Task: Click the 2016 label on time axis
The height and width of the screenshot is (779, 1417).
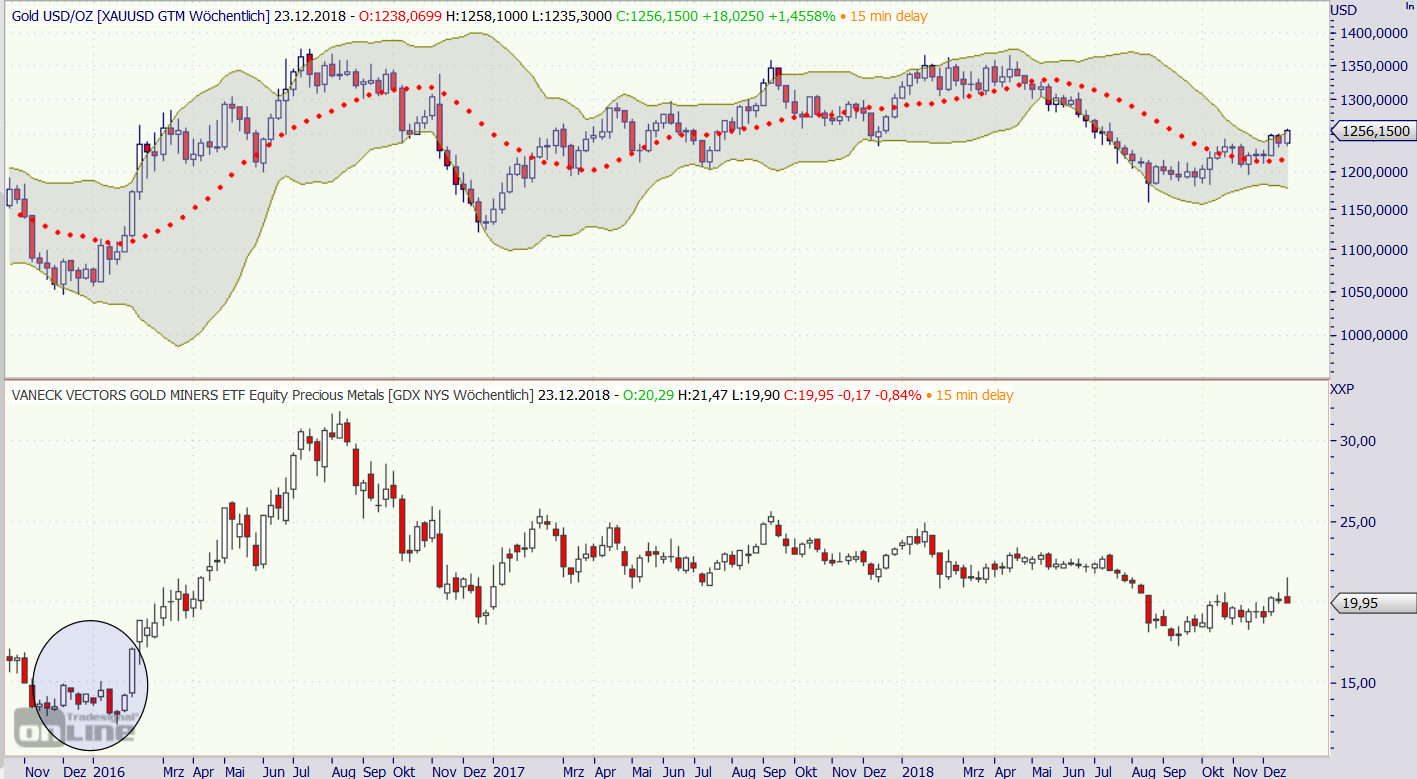Action: (108, 772)
